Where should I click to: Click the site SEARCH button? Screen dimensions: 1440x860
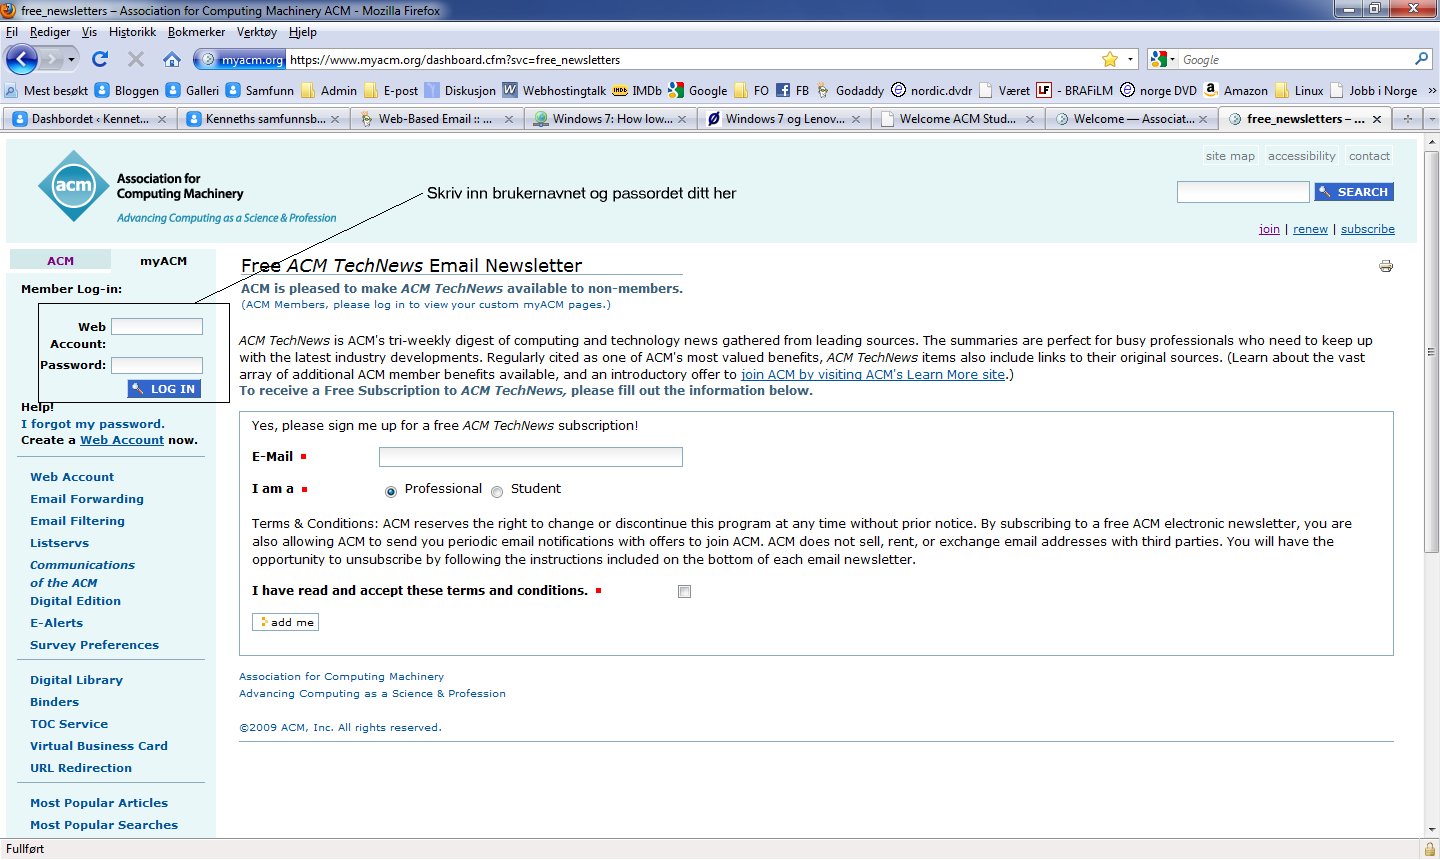(x=1354, y=192)
